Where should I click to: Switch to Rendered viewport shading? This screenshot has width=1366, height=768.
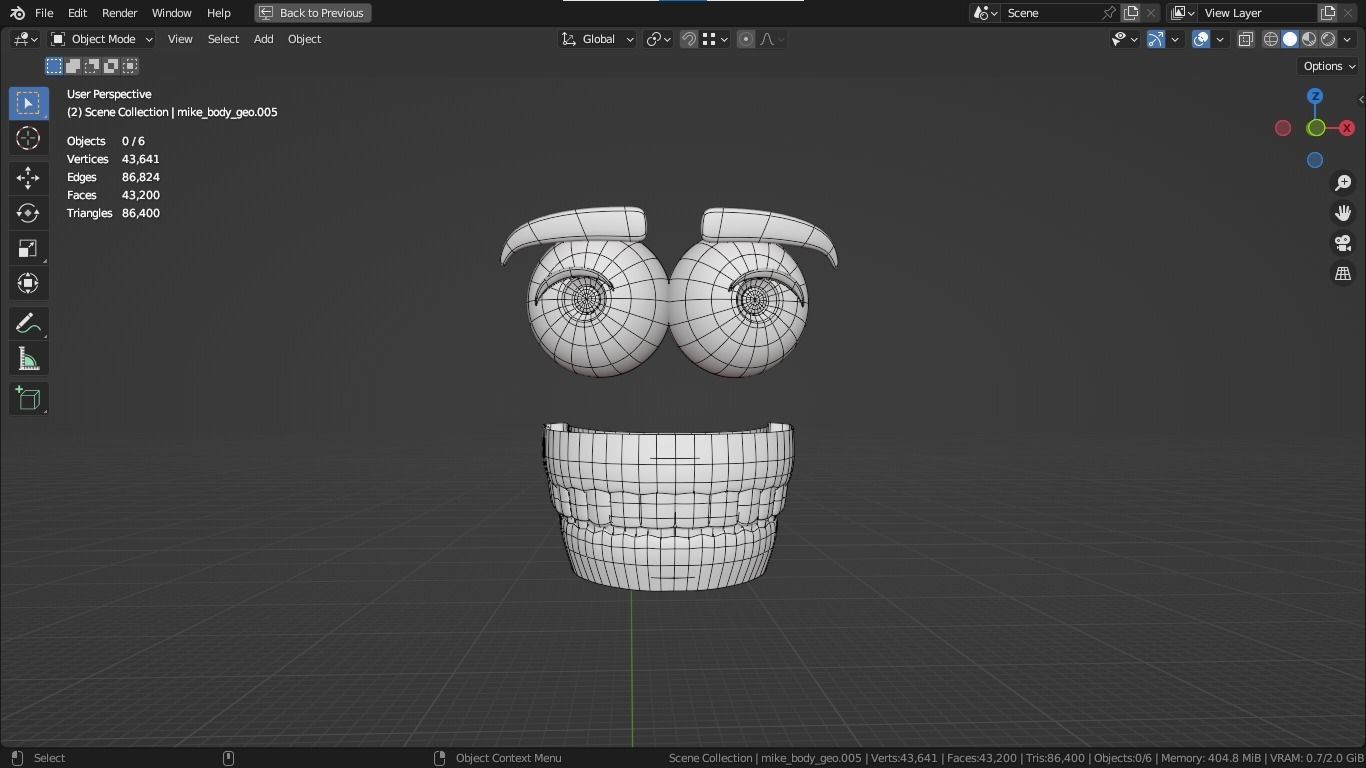pyautogui.click(x=1328, y=39)
